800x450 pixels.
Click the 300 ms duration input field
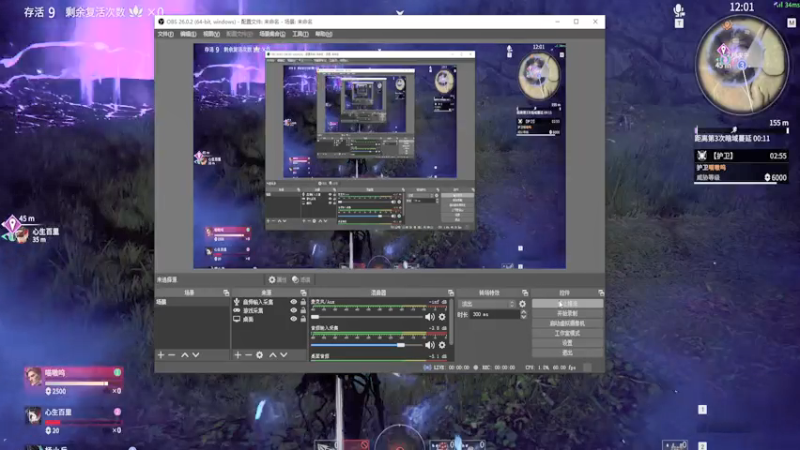pos(494,315)
